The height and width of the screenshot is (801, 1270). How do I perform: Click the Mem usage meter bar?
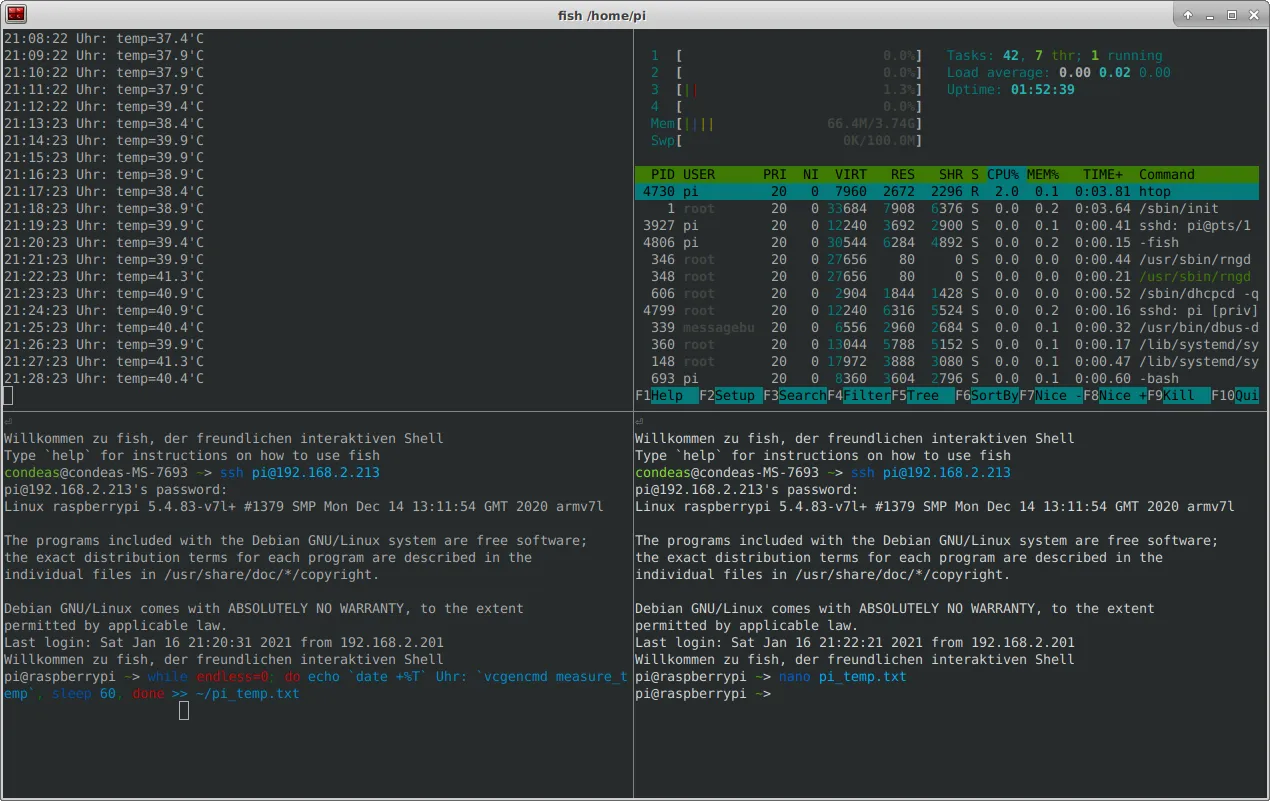pos(787,124)
